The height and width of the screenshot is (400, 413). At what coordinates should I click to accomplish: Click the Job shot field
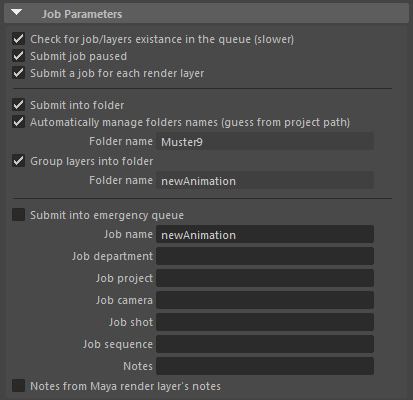pos(265,322)
